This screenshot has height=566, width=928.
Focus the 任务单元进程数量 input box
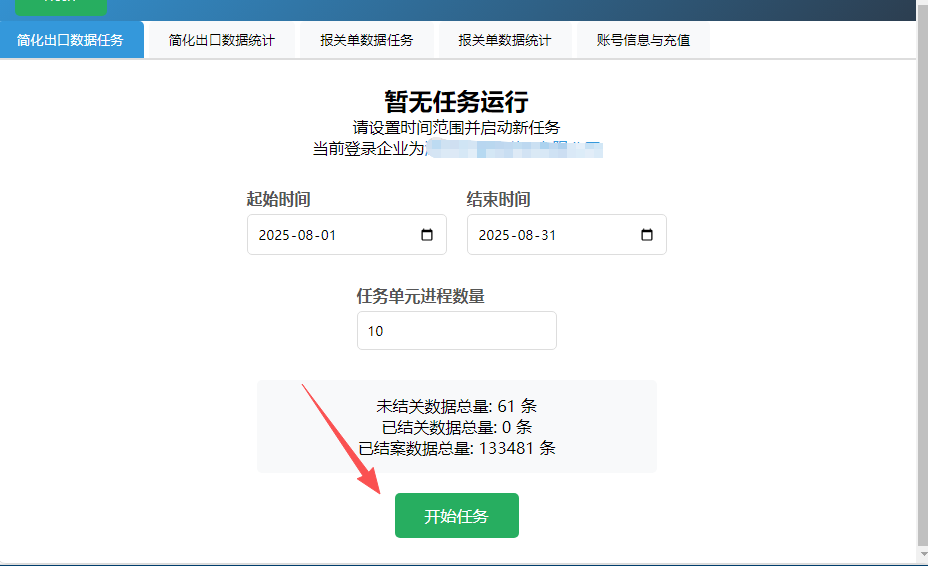(456, 331)
